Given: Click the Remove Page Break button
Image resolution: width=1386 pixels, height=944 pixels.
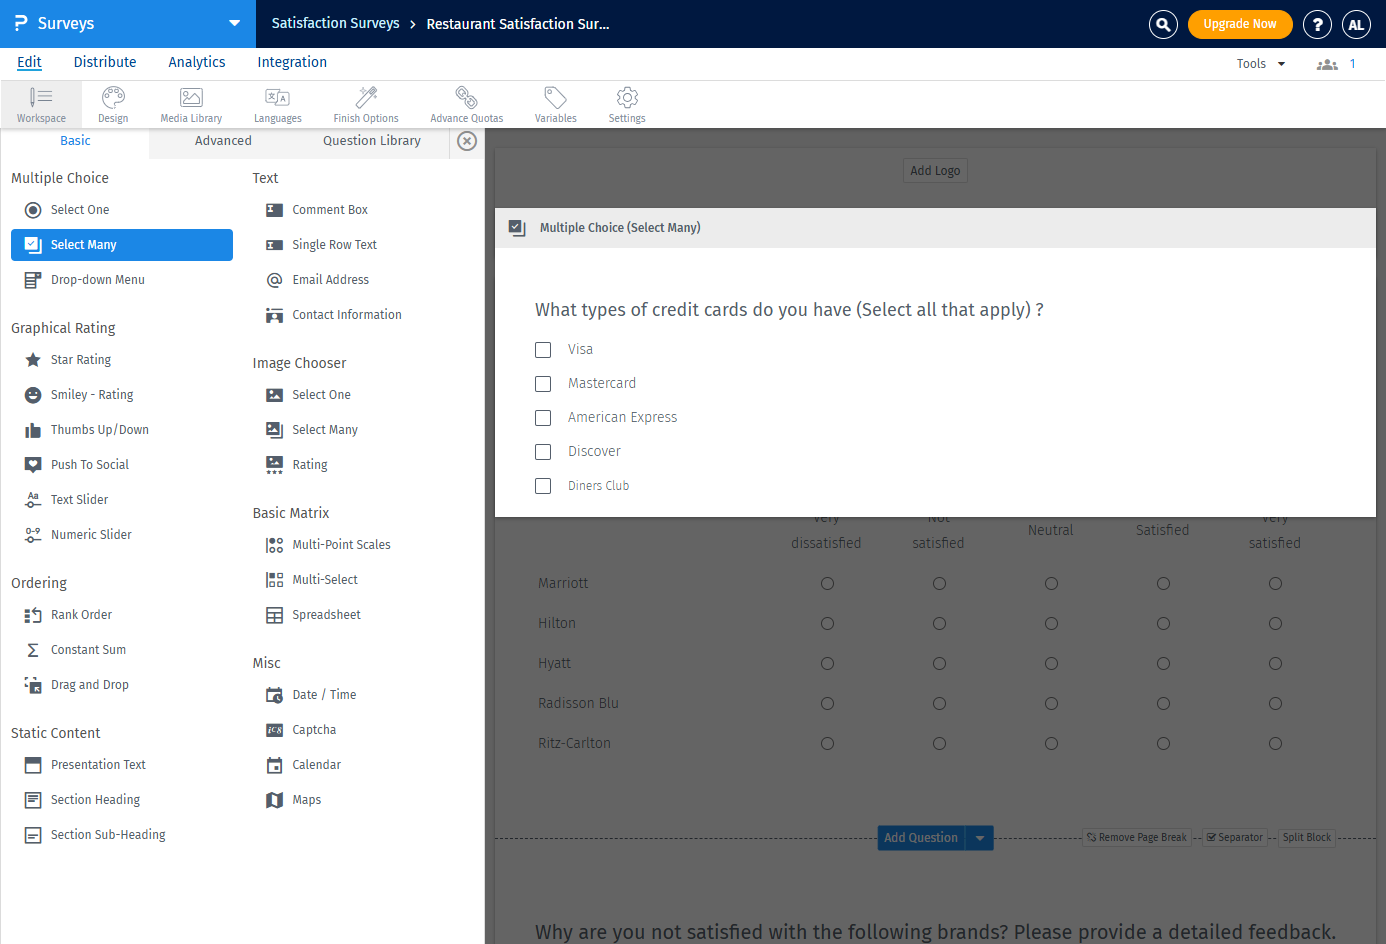Looking at the screenshot, I should point(1136,837).
